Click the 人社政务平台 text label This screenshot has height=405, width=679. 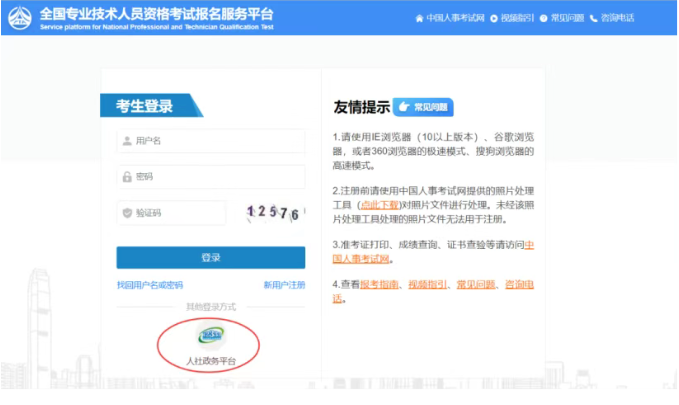(x=211, y=361)
